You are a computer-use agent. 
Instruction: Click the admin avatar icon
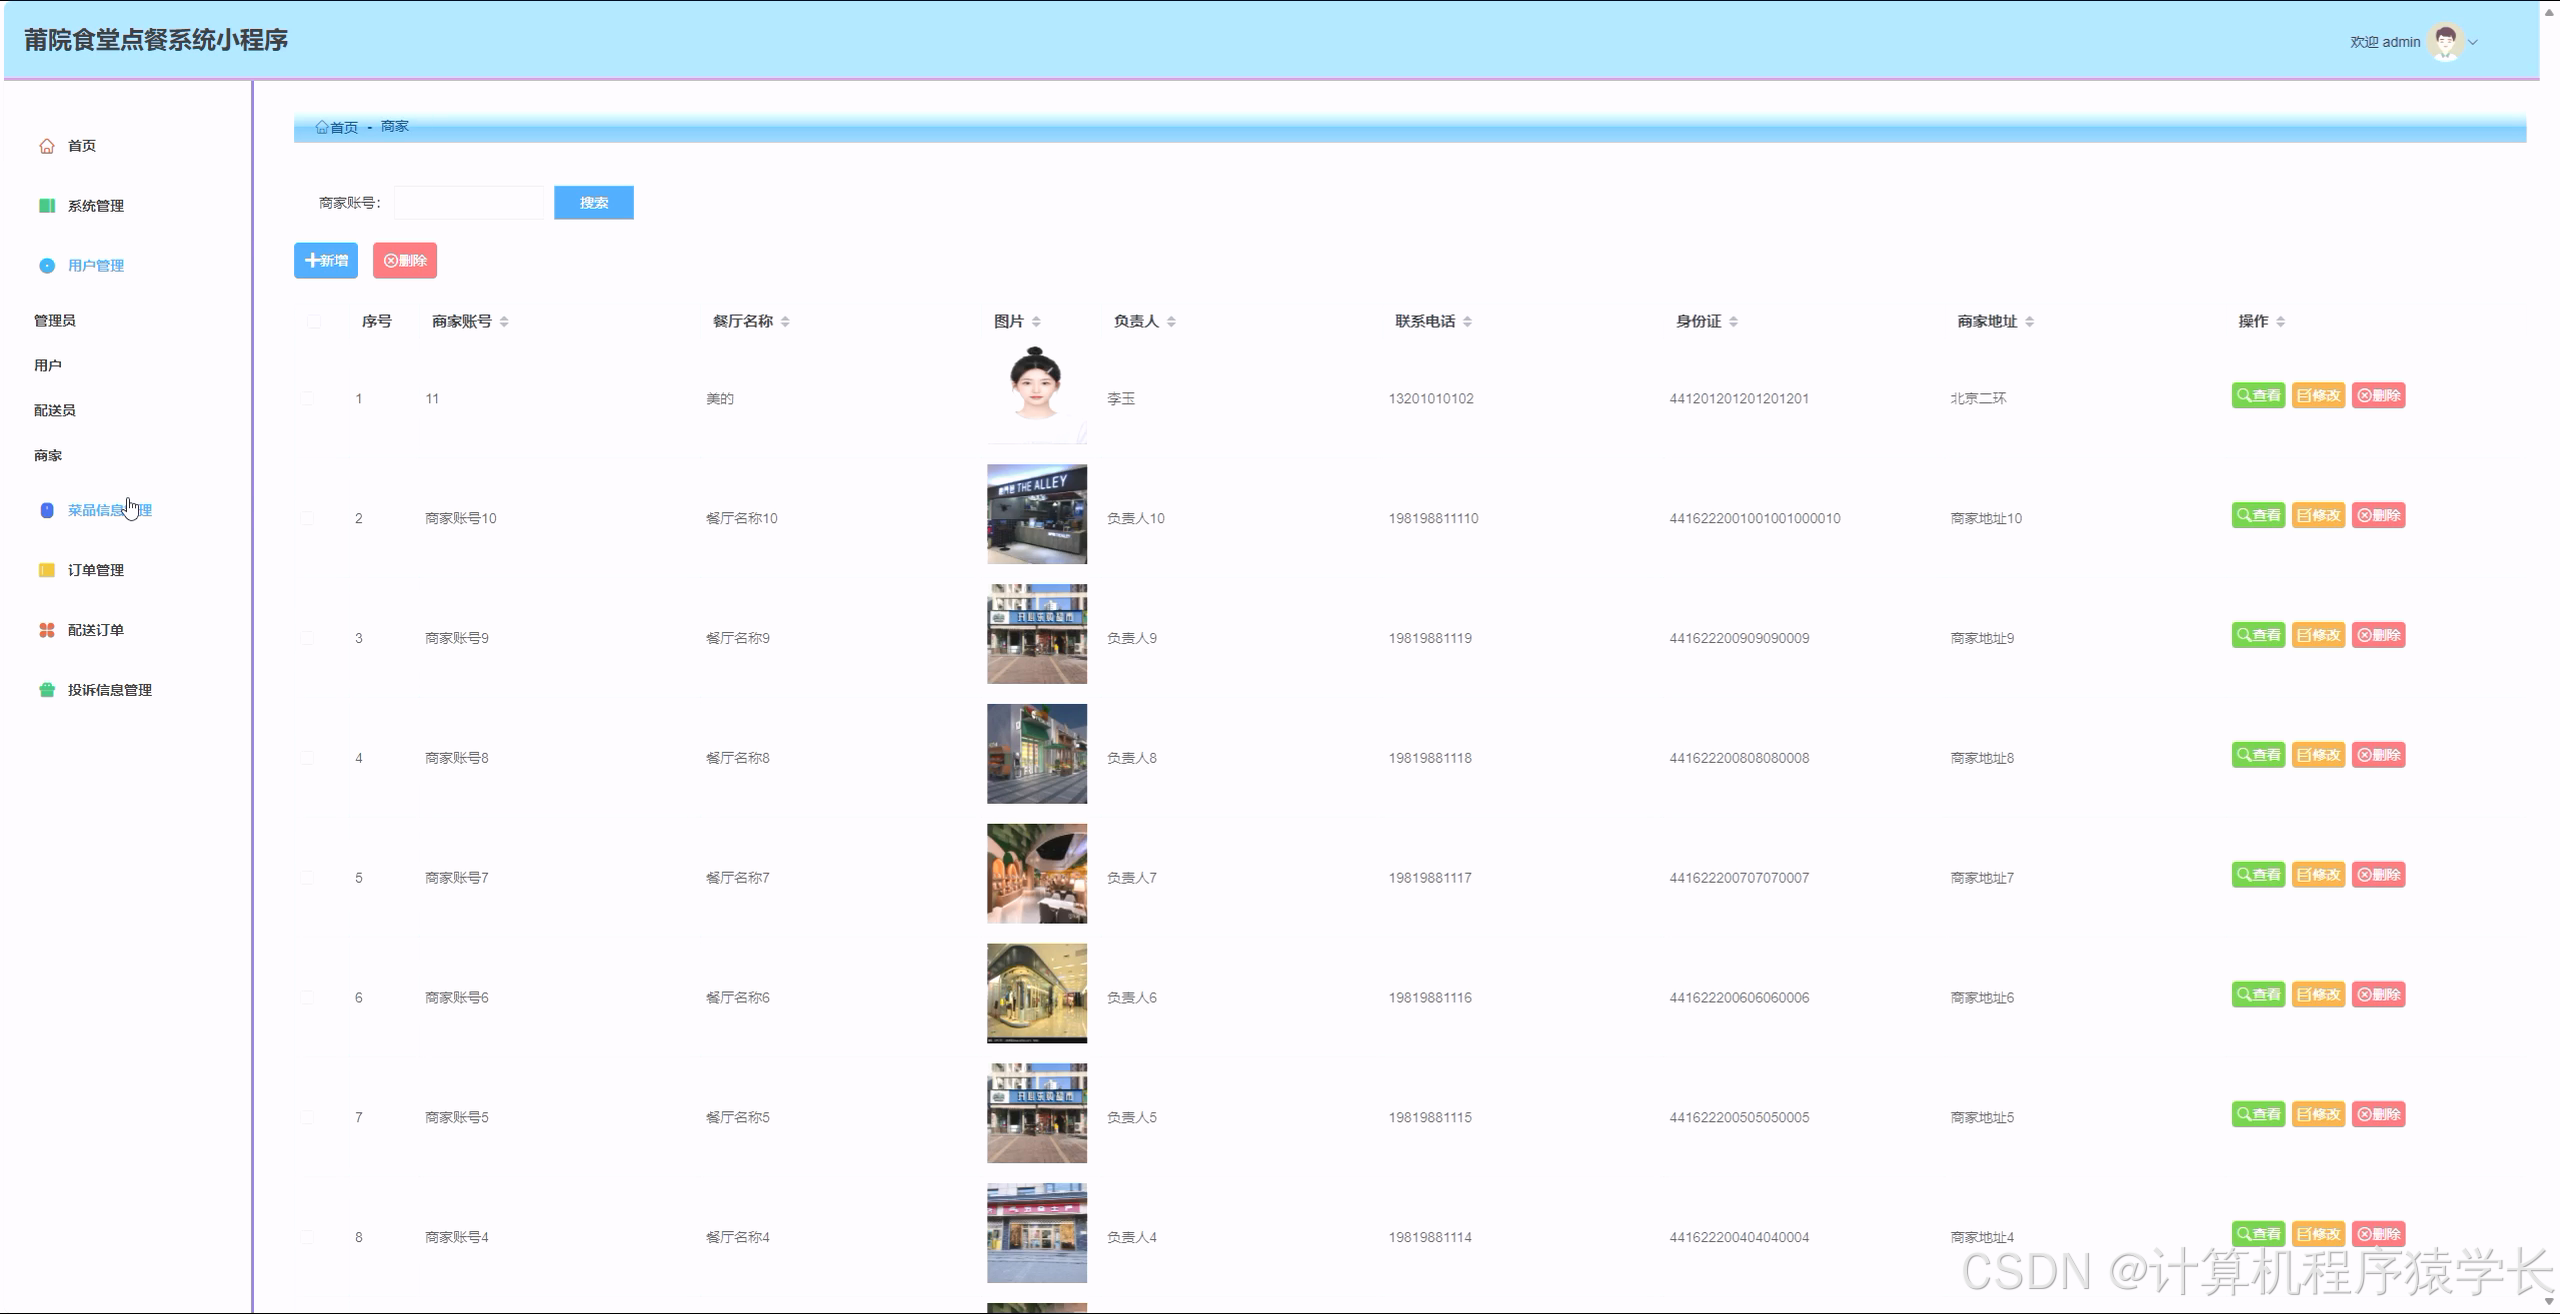[x=2446, y=42]
